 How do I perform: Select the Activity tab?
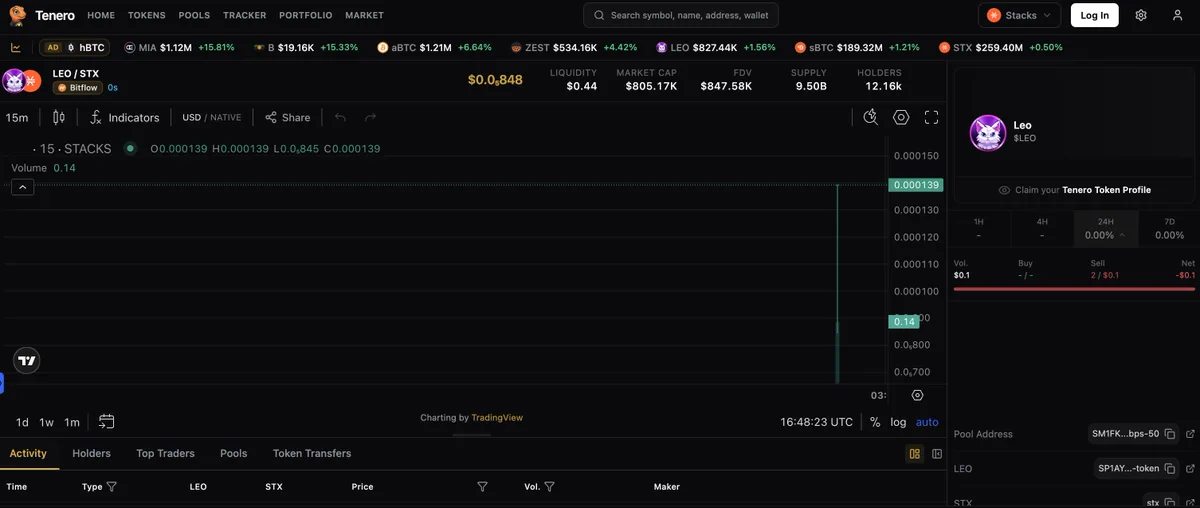pyautogui.click(x=28, y=453)
